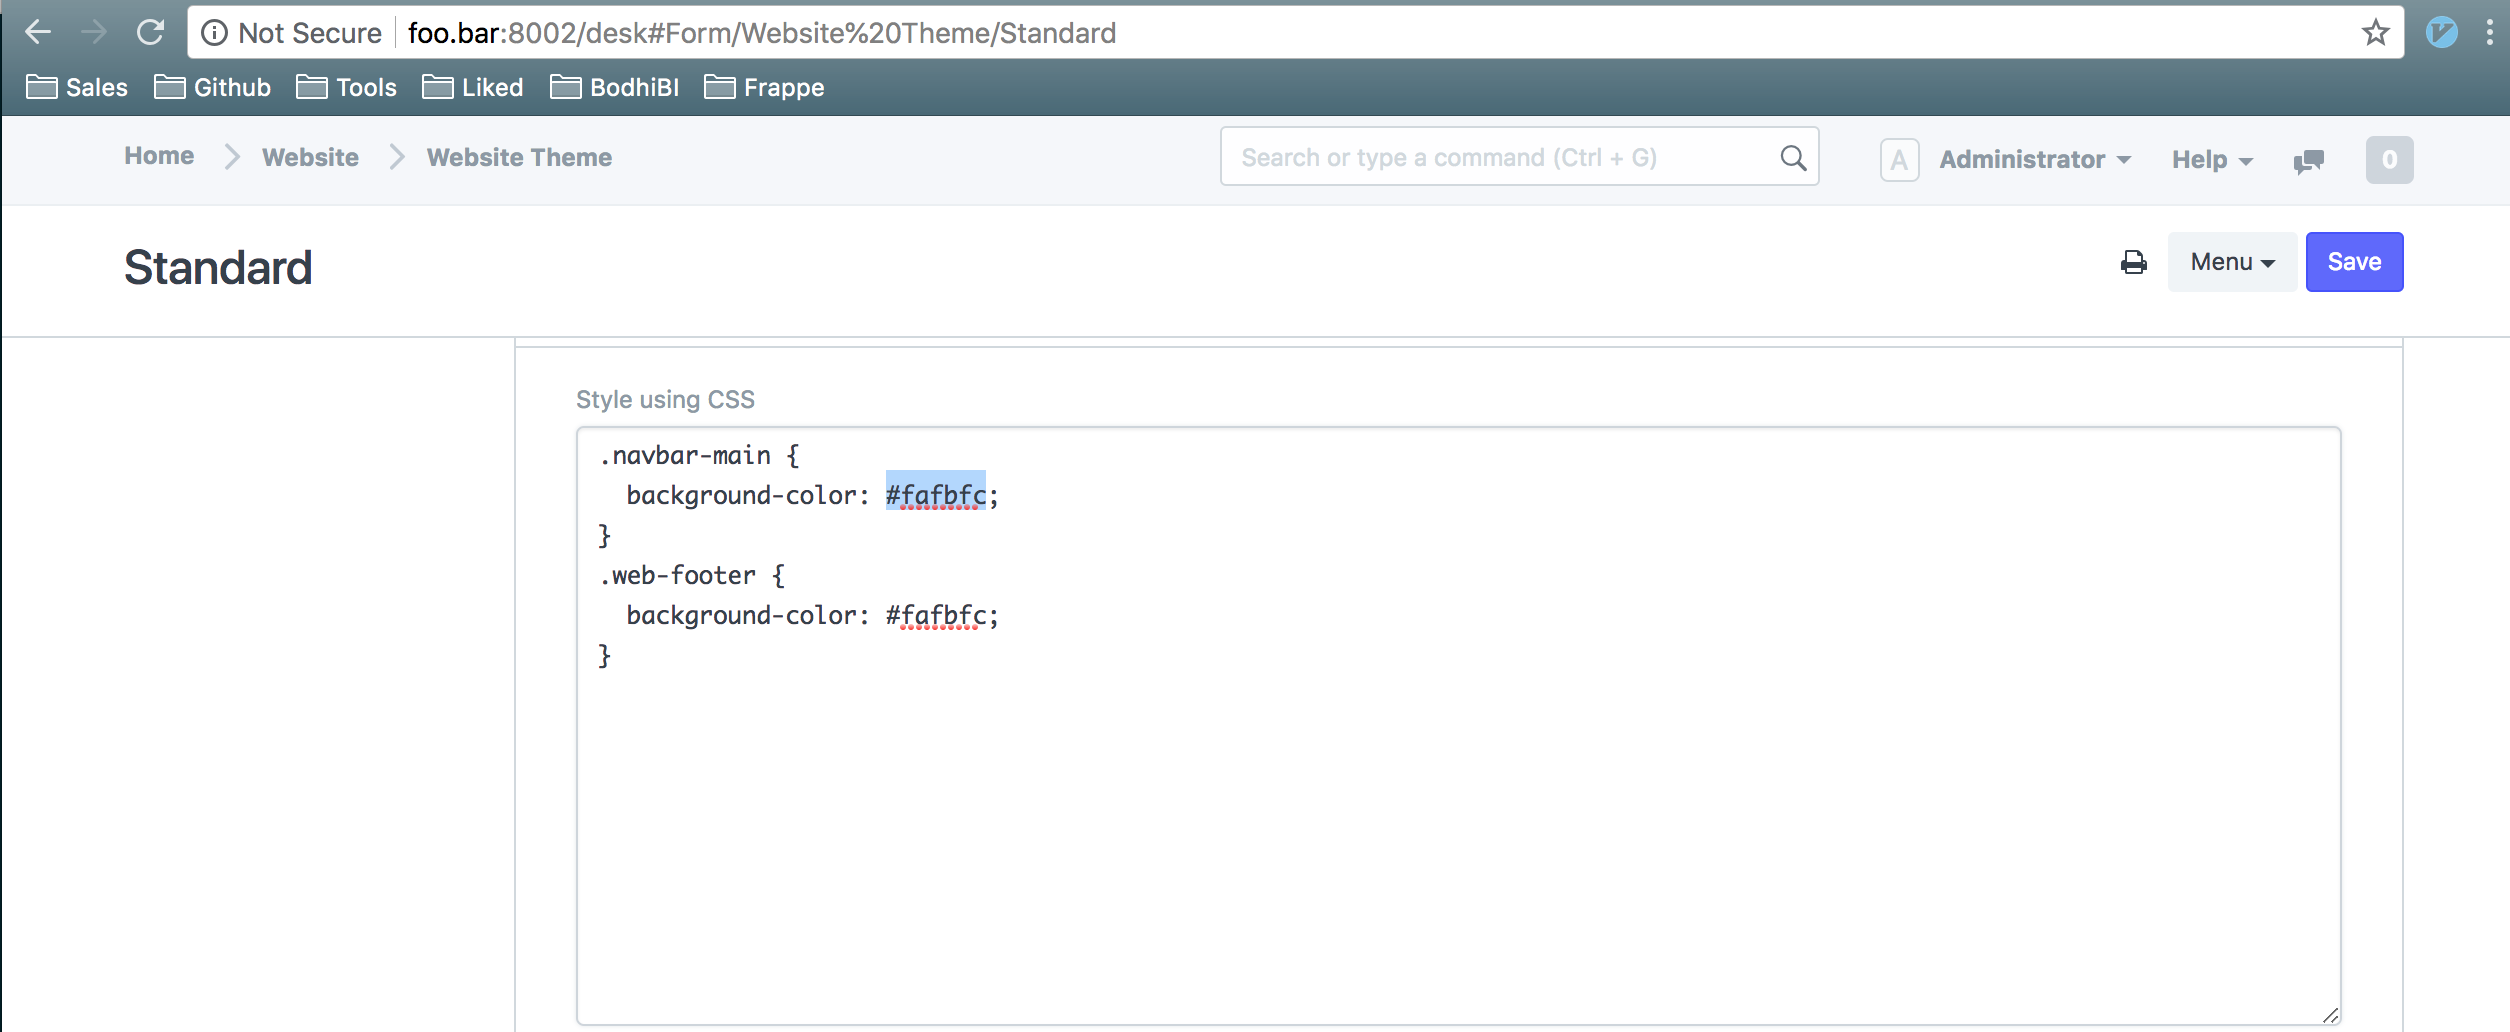The height and width of the screenshot is (1032, 2510).
Task: Bookmark page with the star icon
Action: [2376, 32]
